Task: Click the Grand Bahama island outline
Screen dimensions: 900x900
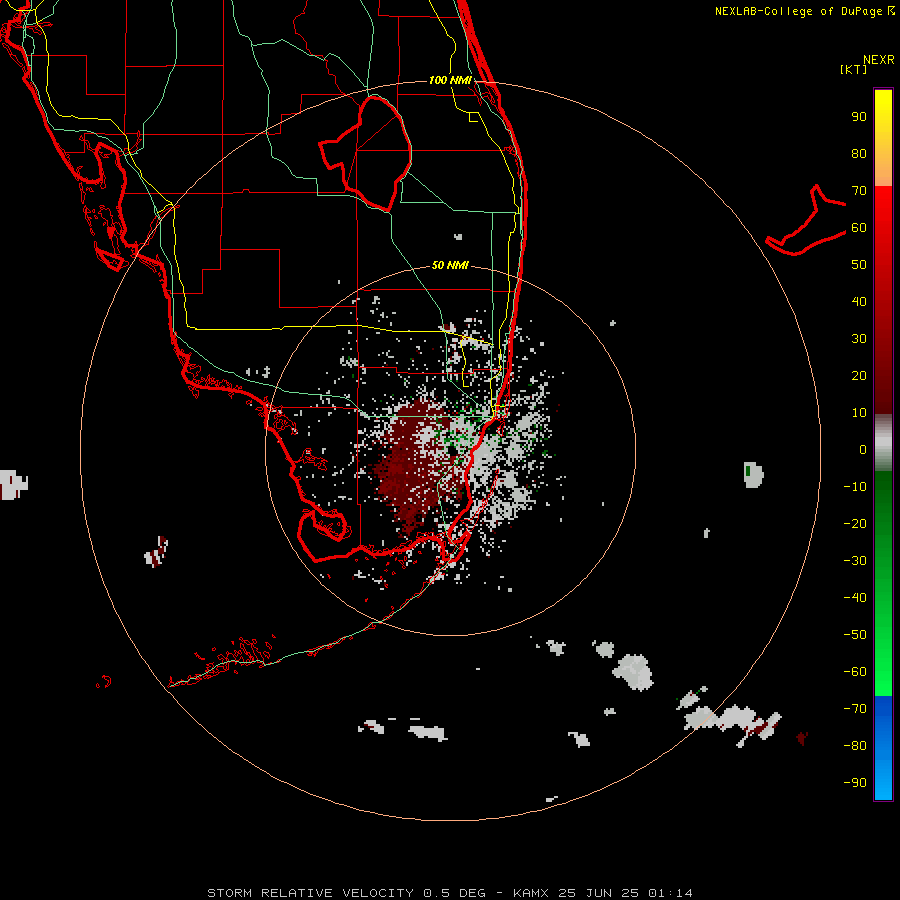Action: (x=806, y=222)
